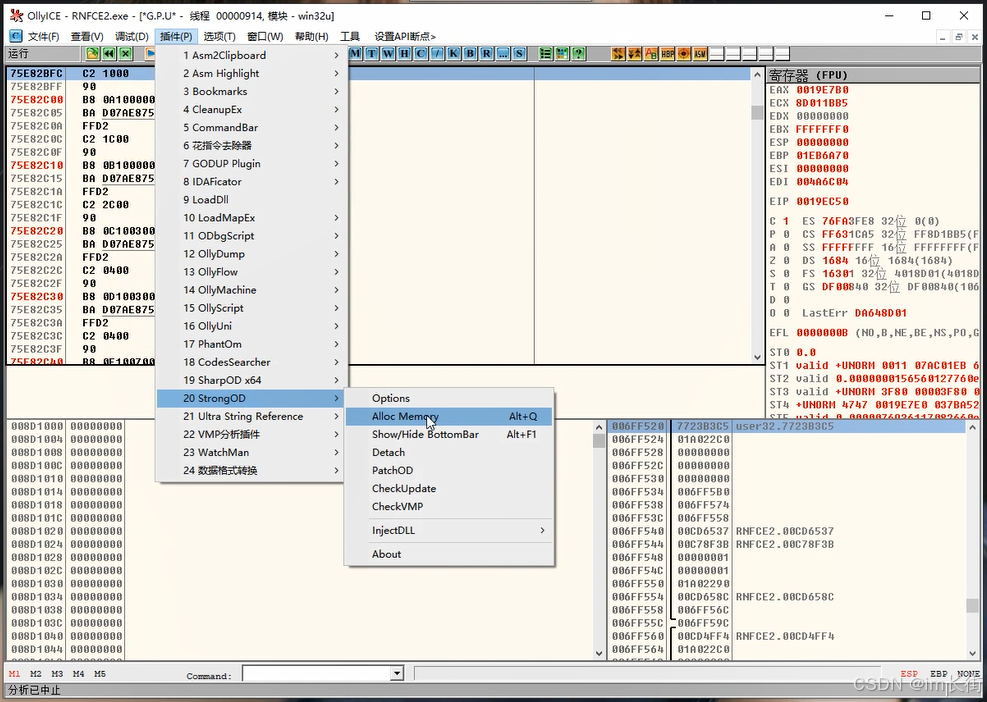The image size is (987, 702).
Task: Open the 文件(F) menu
Action: [44, 37]
